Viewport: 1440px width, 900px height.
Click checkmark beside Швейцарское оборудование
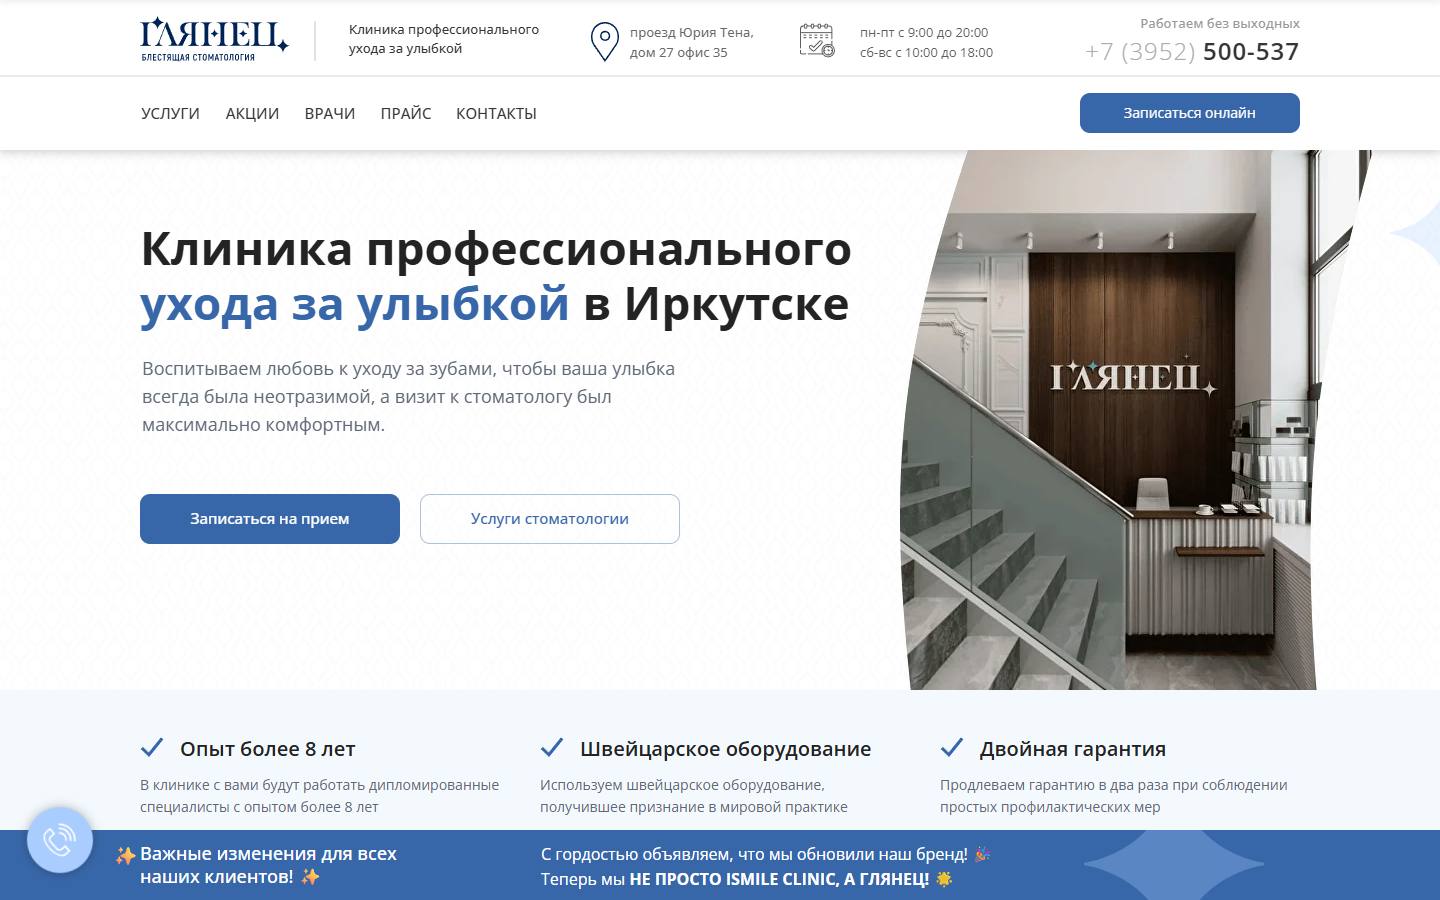click(552, 747)
